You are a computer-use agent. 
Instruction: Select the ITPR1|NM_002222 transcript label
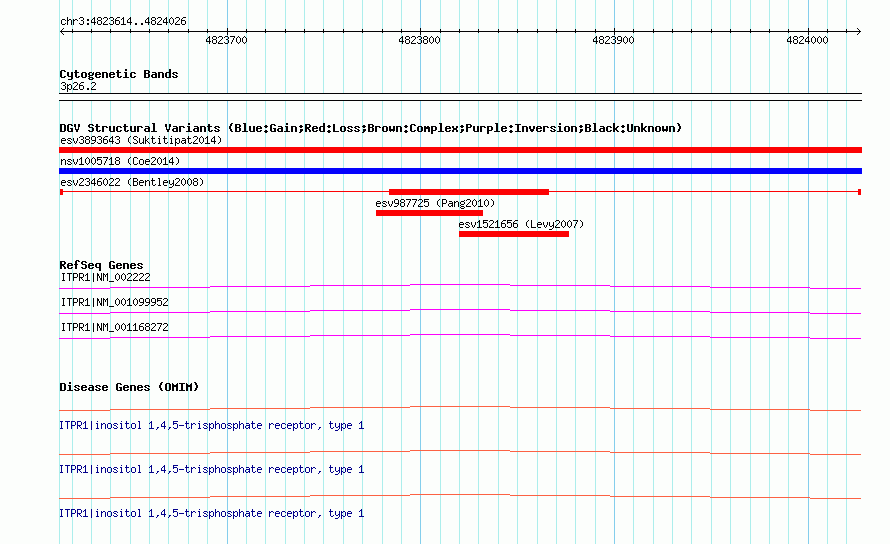point(105,277)
